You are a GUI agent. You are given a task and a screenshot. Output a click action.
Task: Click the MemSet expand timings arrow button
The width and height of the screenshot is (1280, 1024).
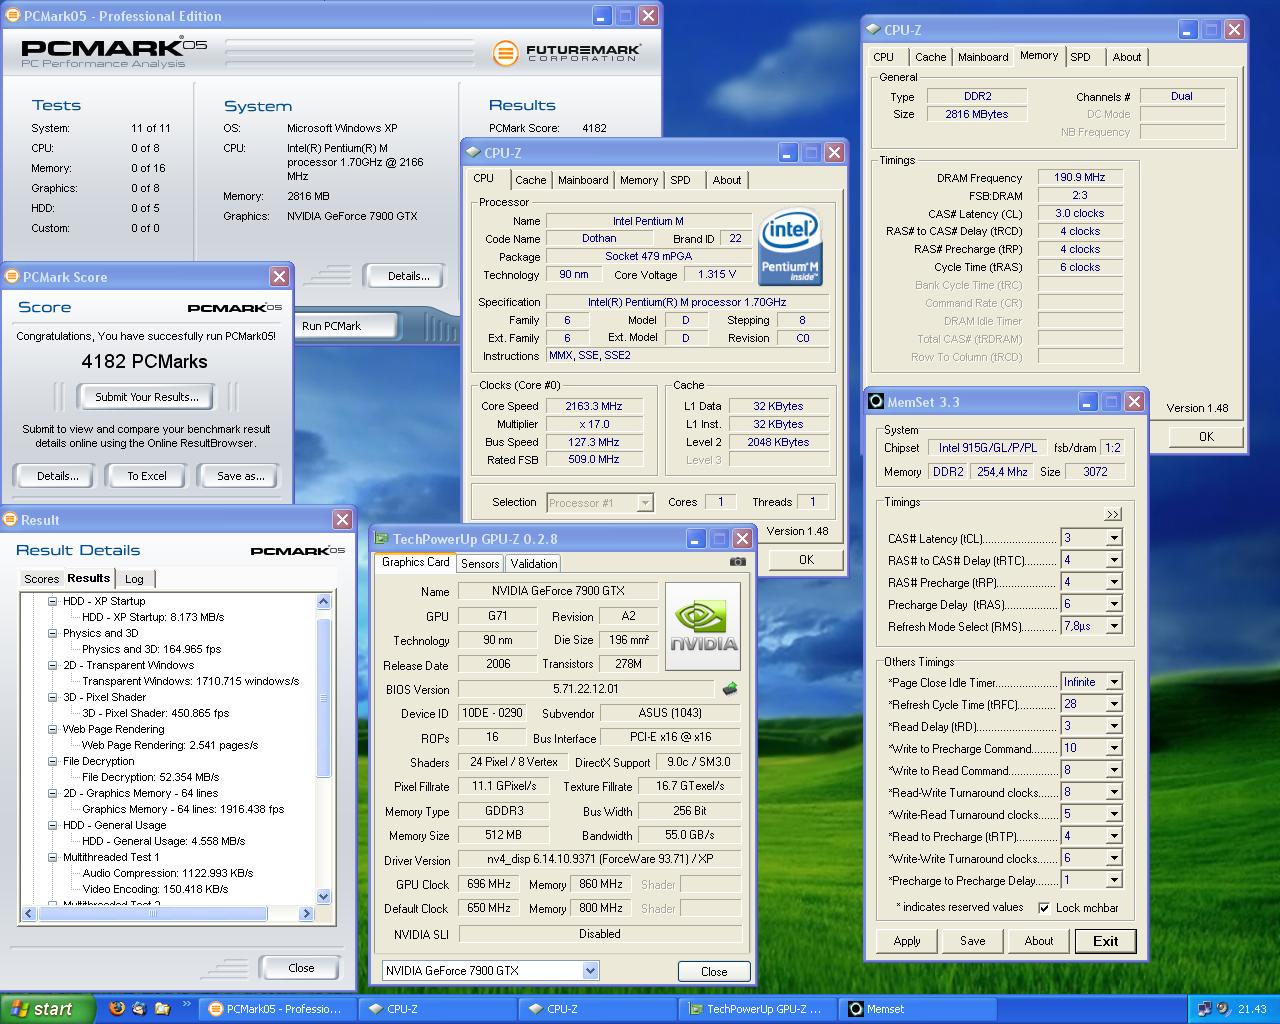click(1112, 514)
